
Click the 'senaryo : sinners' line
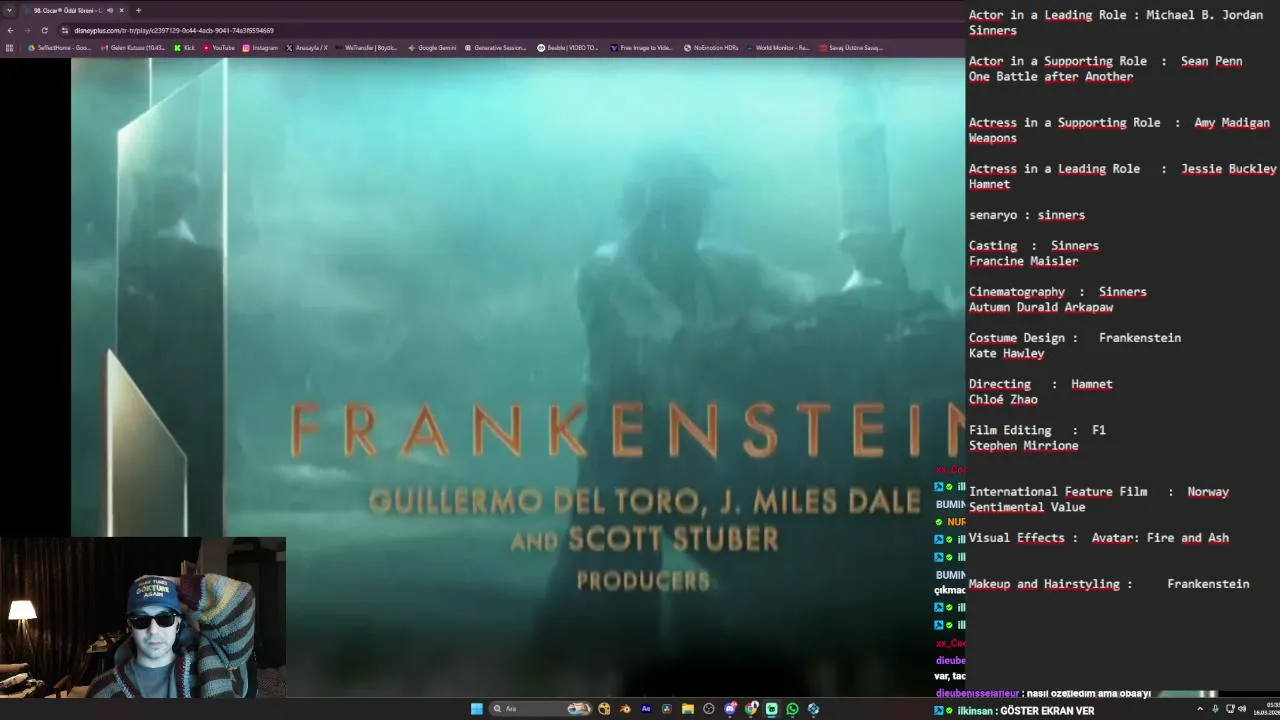point(1026,215)
